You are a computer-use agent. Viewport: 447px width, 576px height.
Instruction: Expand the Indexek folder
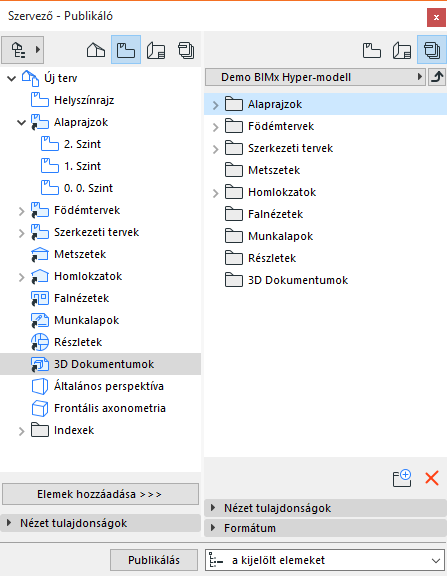(x=22, y=431)
